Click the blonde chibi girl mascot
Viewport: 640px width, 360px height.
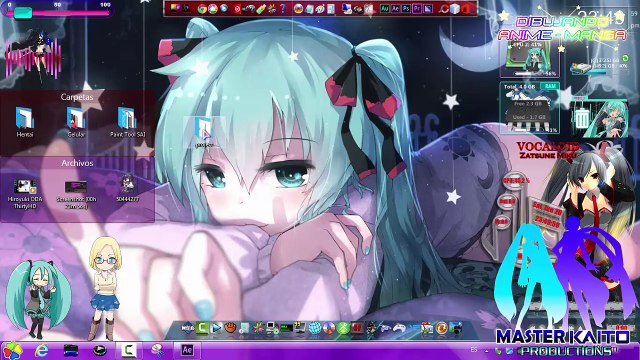(x=105, y=288)
